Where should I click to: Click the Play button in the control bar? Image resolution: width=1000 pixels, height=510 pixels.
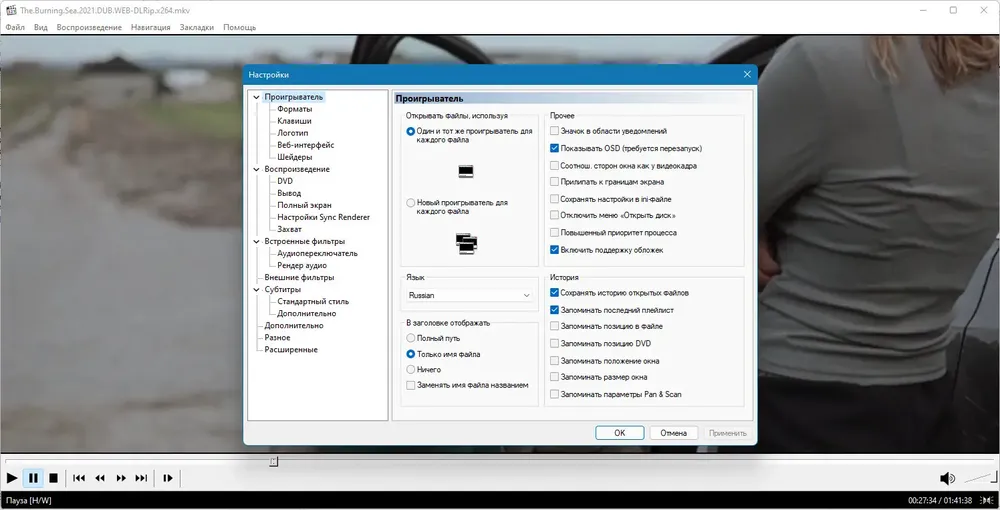tap(12, 477)
